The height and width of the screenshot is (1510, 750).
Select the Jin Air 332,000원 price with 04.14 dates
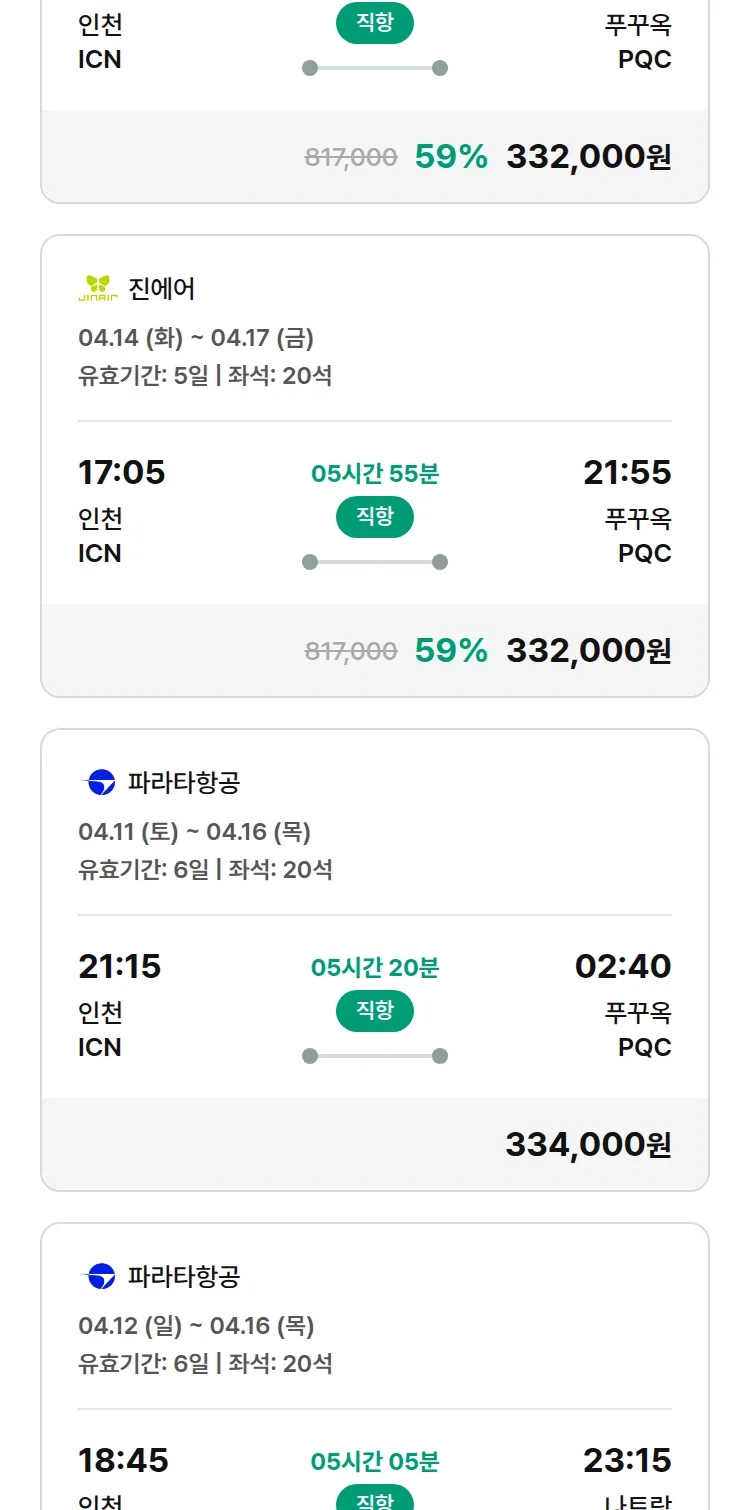(588, 650)
